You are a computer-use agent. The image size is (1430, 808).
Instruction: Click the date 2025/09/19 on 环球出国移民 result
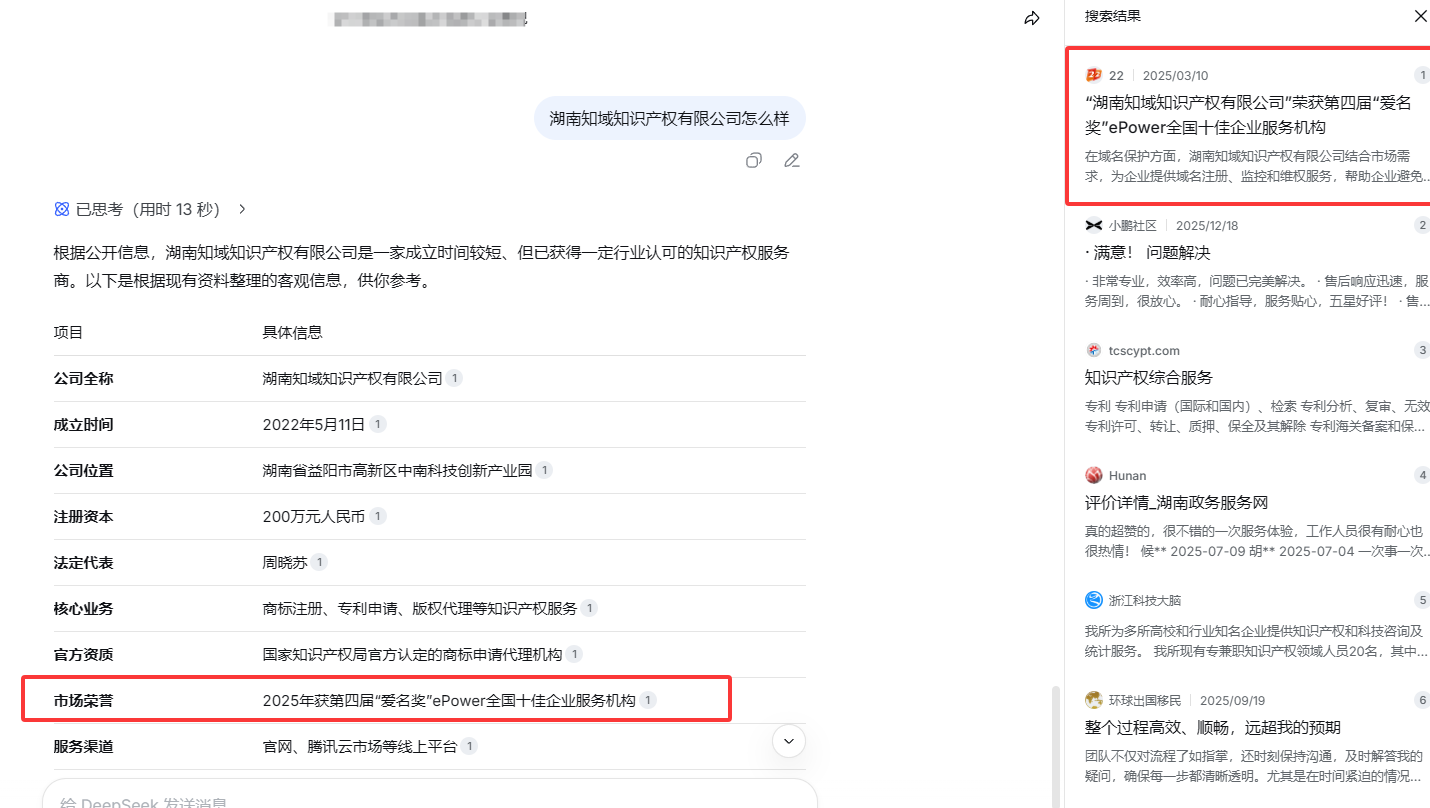coord(1232,700)
